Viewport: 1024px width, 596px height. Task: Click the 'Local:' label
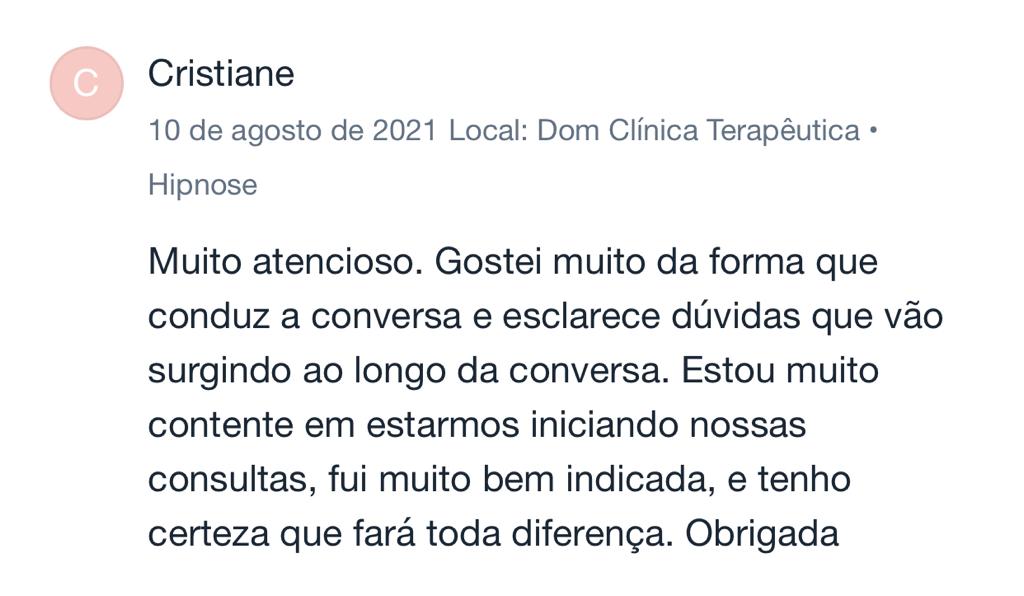[488, 131]
